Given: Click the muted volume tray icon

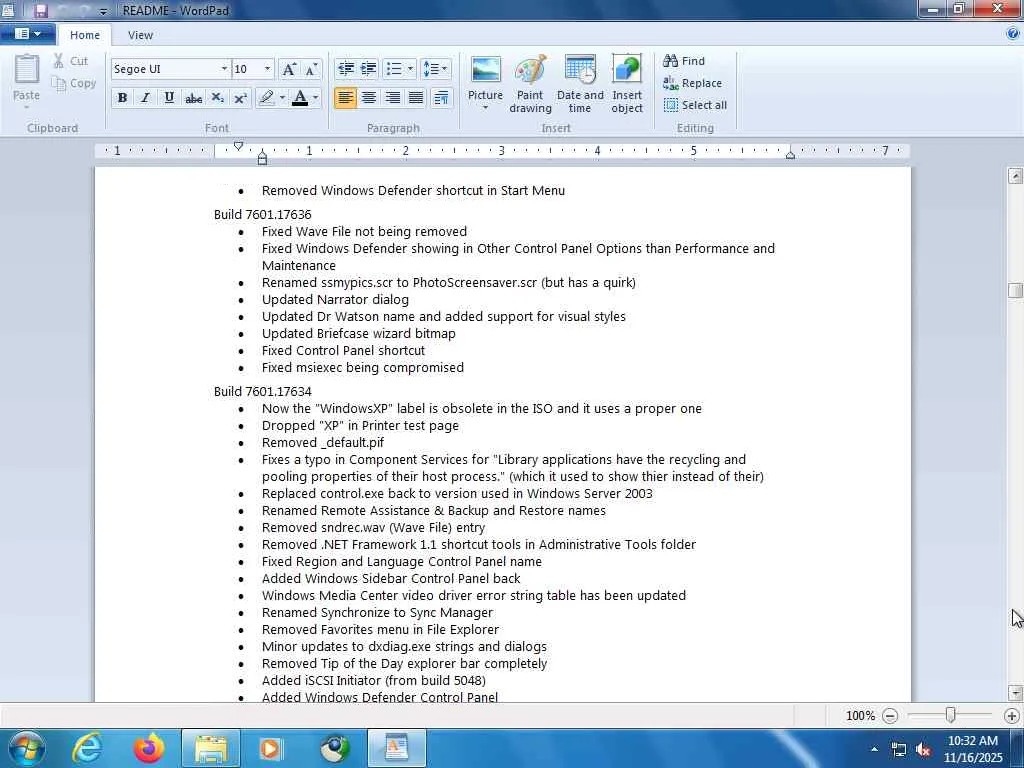Looking at the screenshot, I should click(x=923, y=750).
